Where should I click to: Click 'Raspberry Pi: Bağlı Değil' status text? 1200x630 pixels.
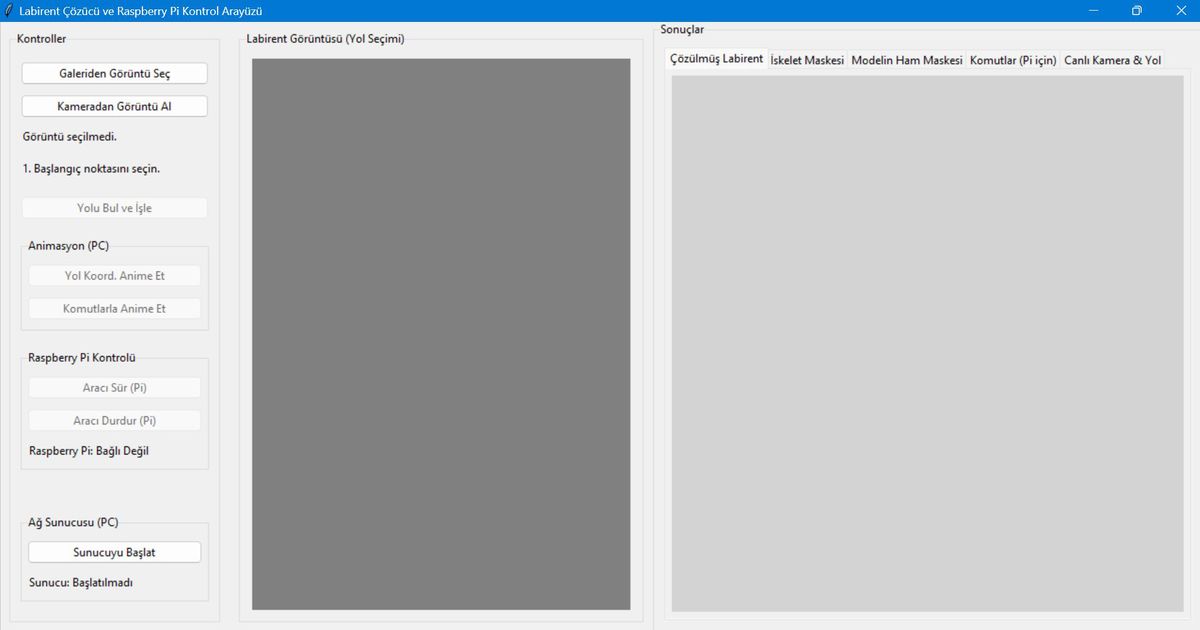(89, 451)
